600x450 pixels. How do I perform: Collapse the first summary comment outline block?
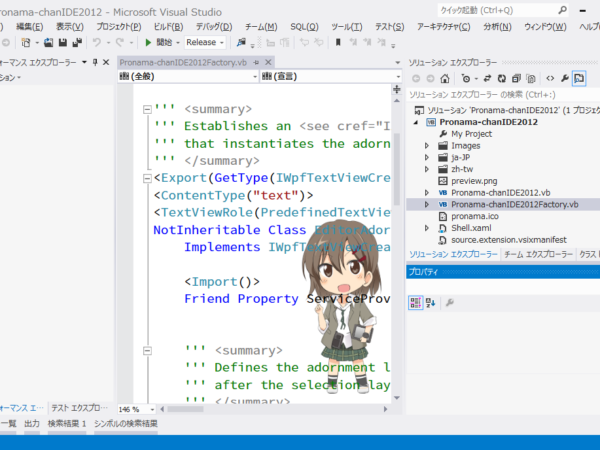pyautogui.click(x=147, y=109)
